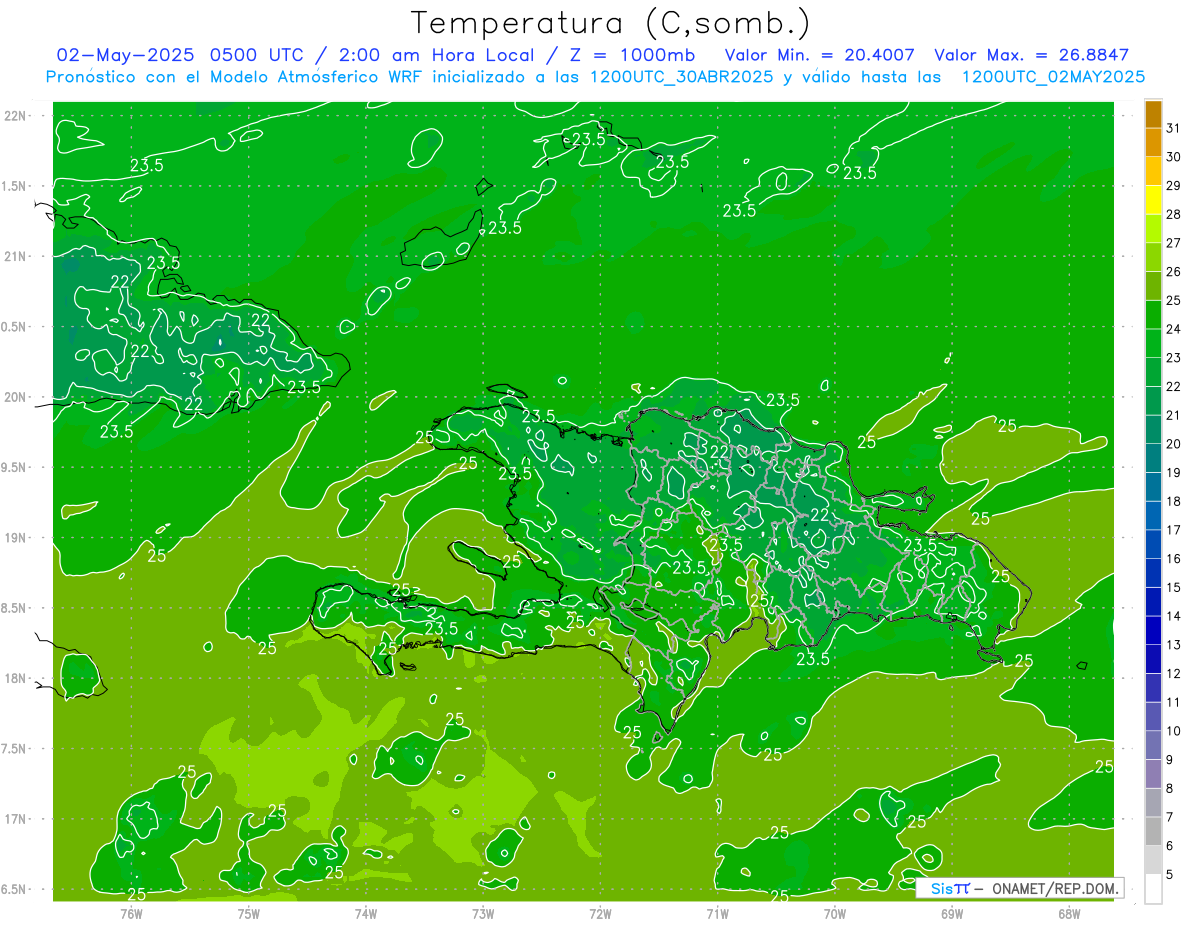The image size is (1200, 927).
Task: Select the "Valor Max. = 26.8847" readout
Action: (1032, 55)
